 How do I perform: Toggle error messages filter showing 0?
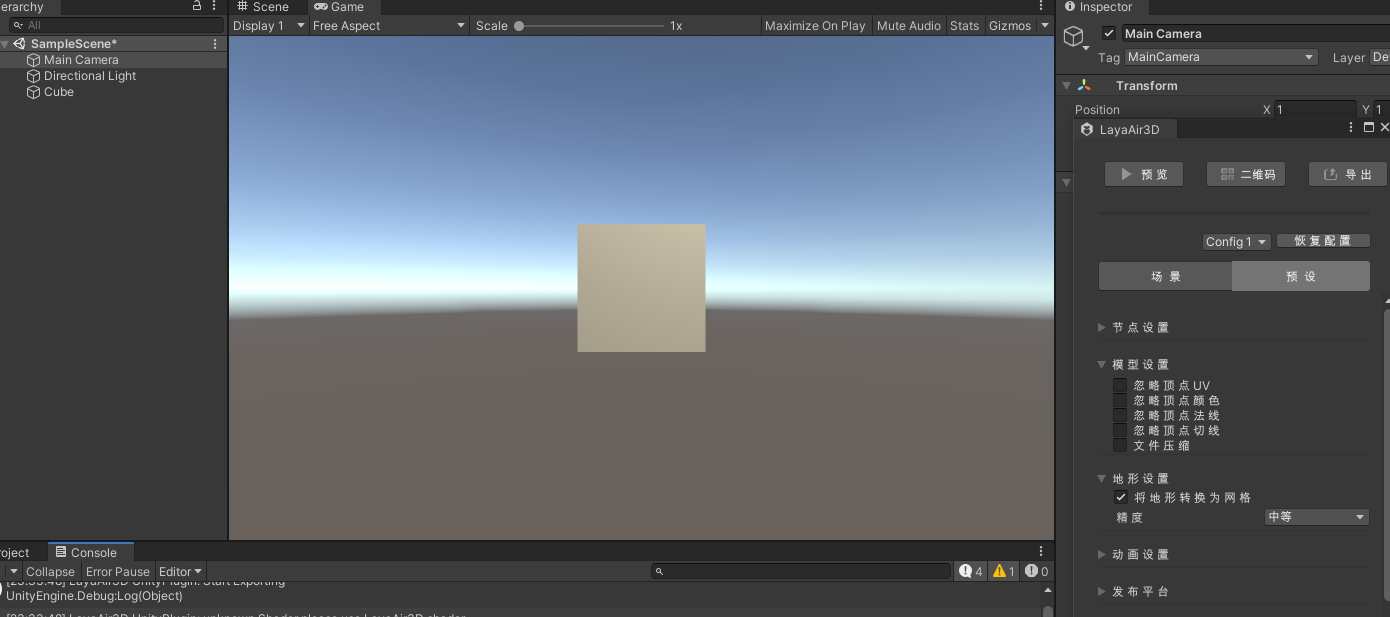point(1037,571)
